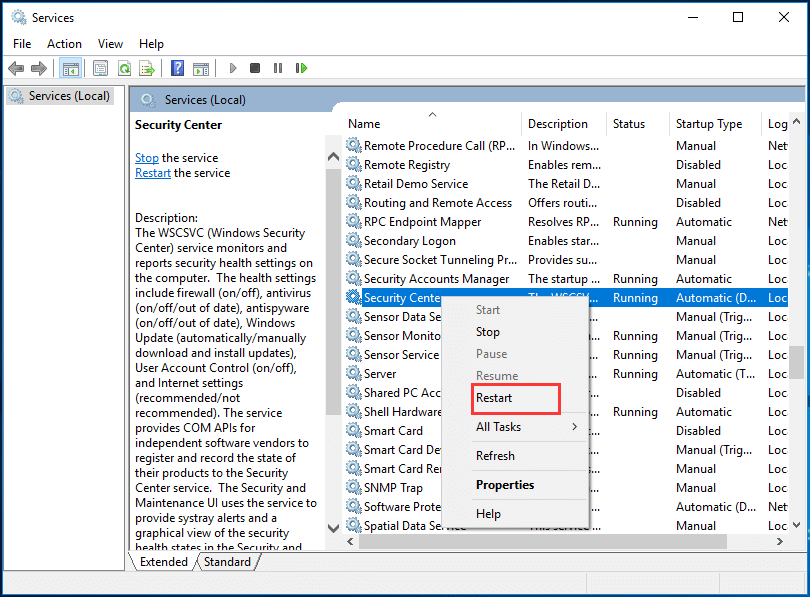Viewport: 810px width, 597px height.
Task: Select the Security Accounts Manager row
Action: (567, 279)
